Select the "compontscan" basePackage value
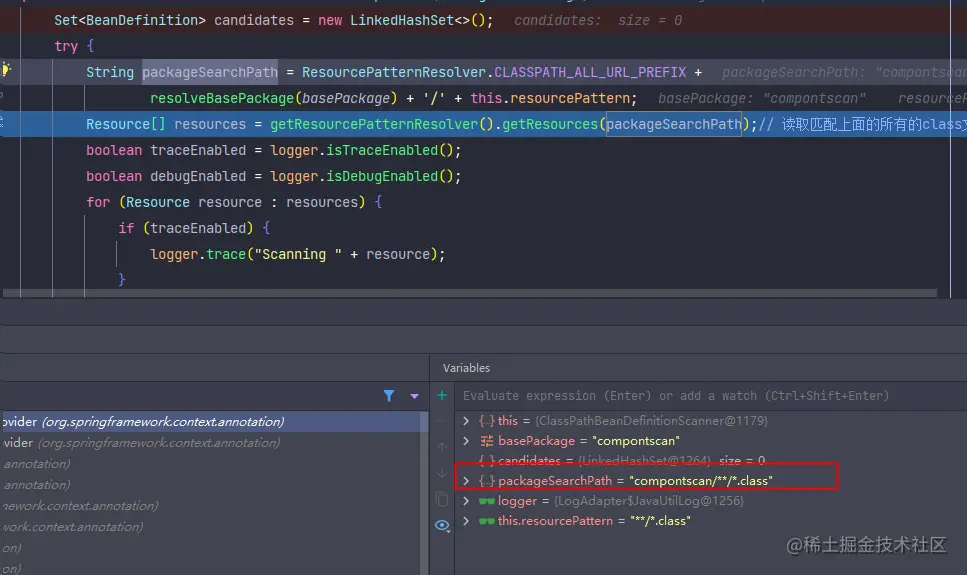This screenshot has height=575, width=967. (x=636, y=441)
